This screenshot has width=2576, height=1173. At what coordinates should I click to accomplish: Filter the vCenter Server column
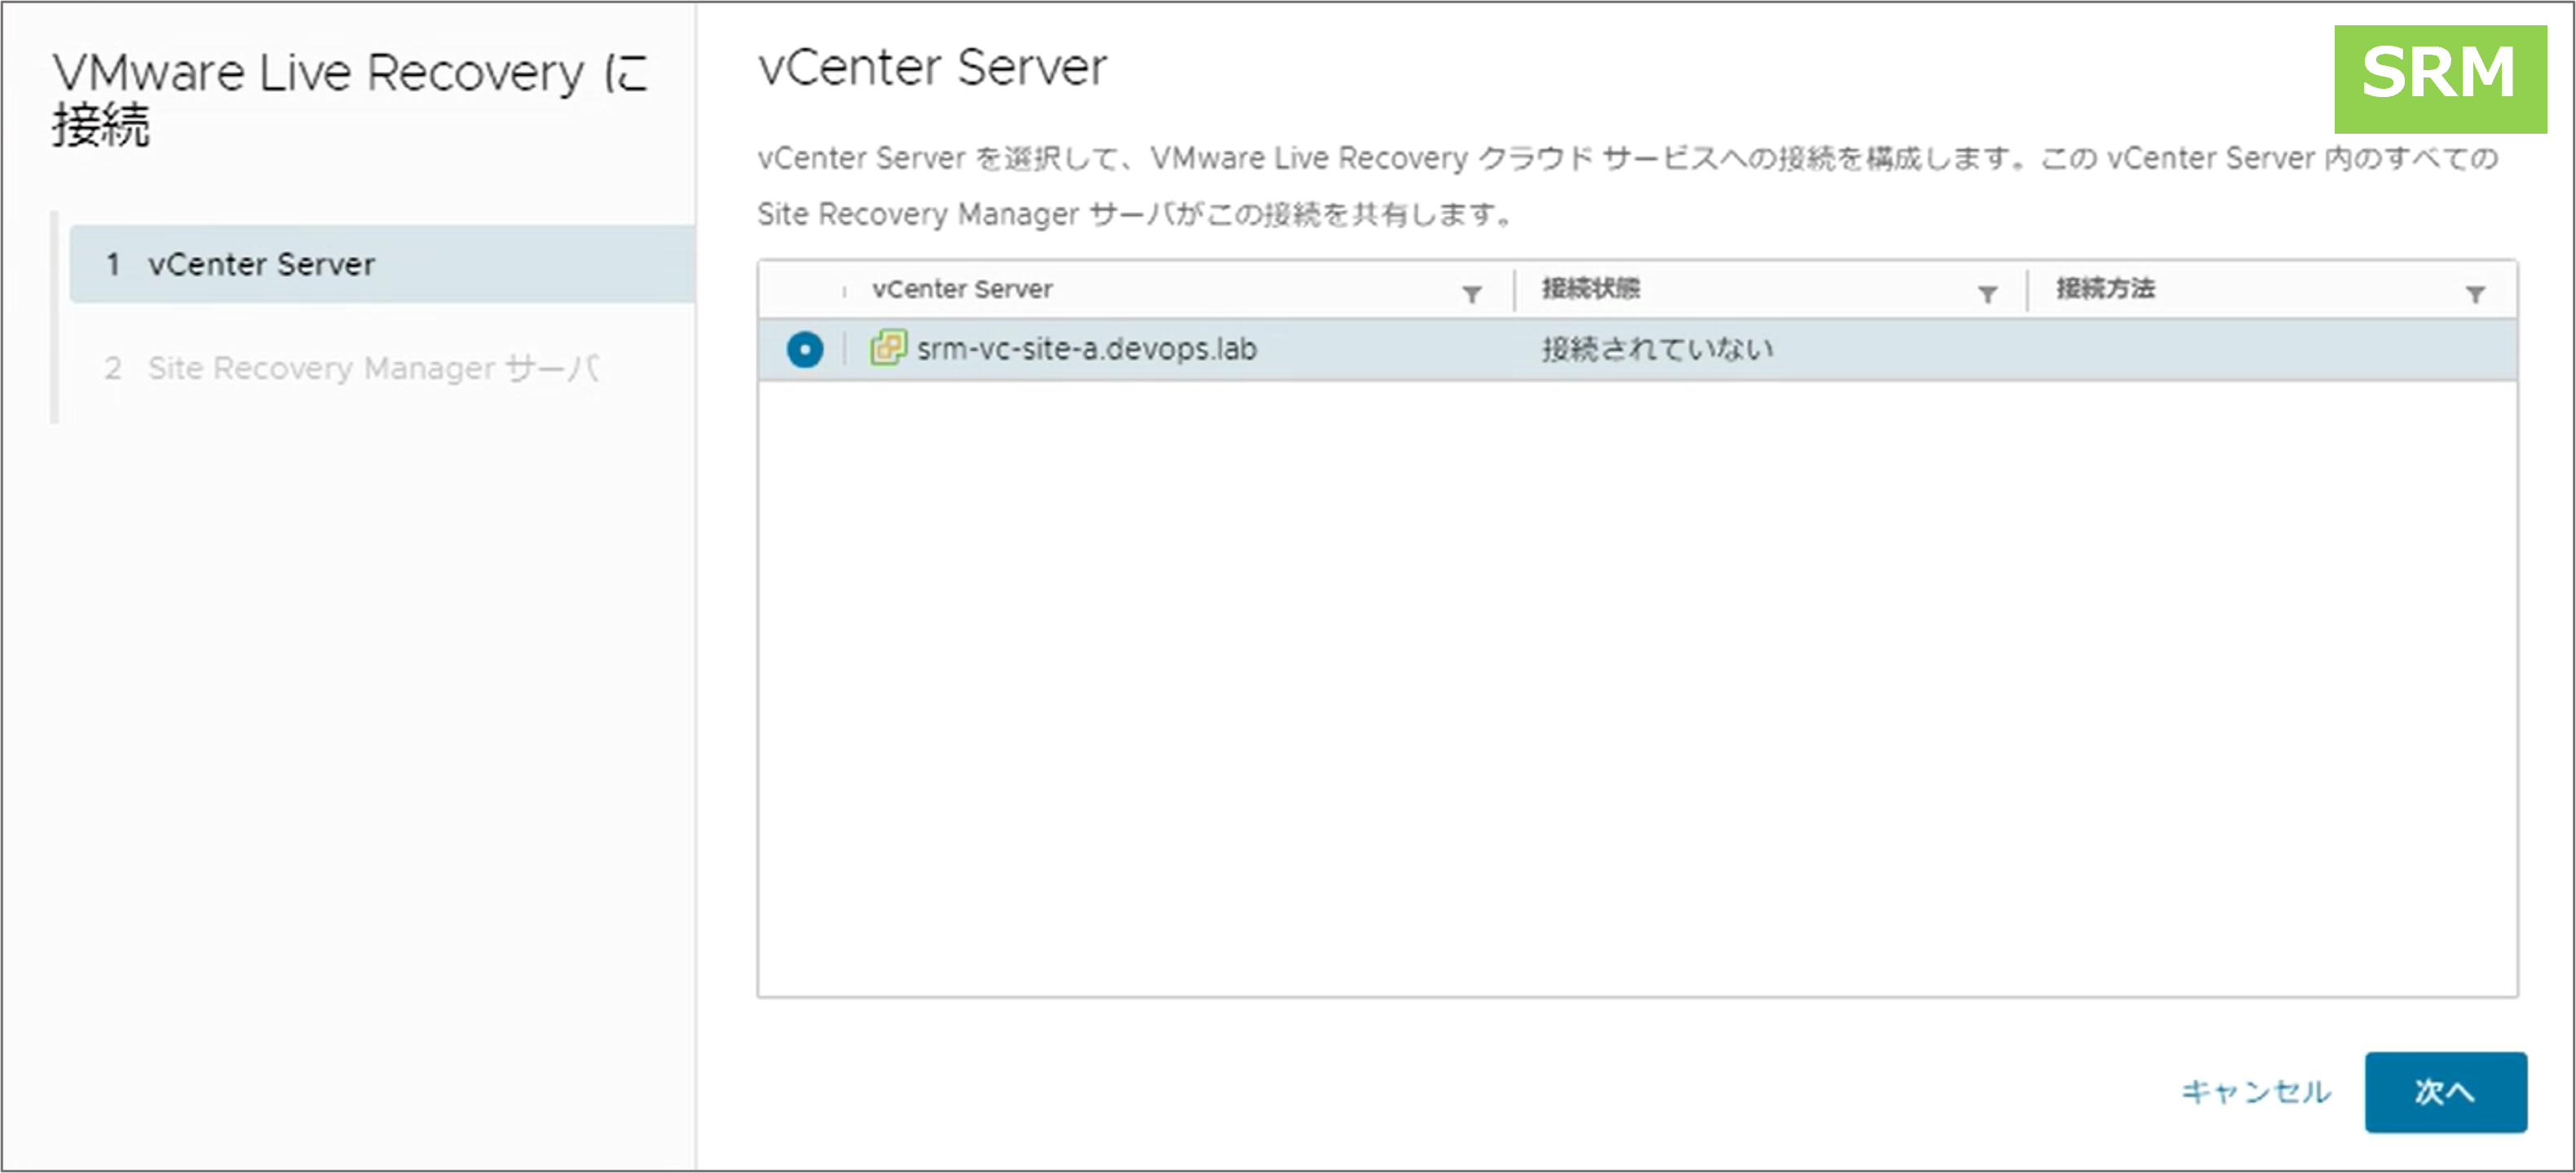[x=1471, y=294]
